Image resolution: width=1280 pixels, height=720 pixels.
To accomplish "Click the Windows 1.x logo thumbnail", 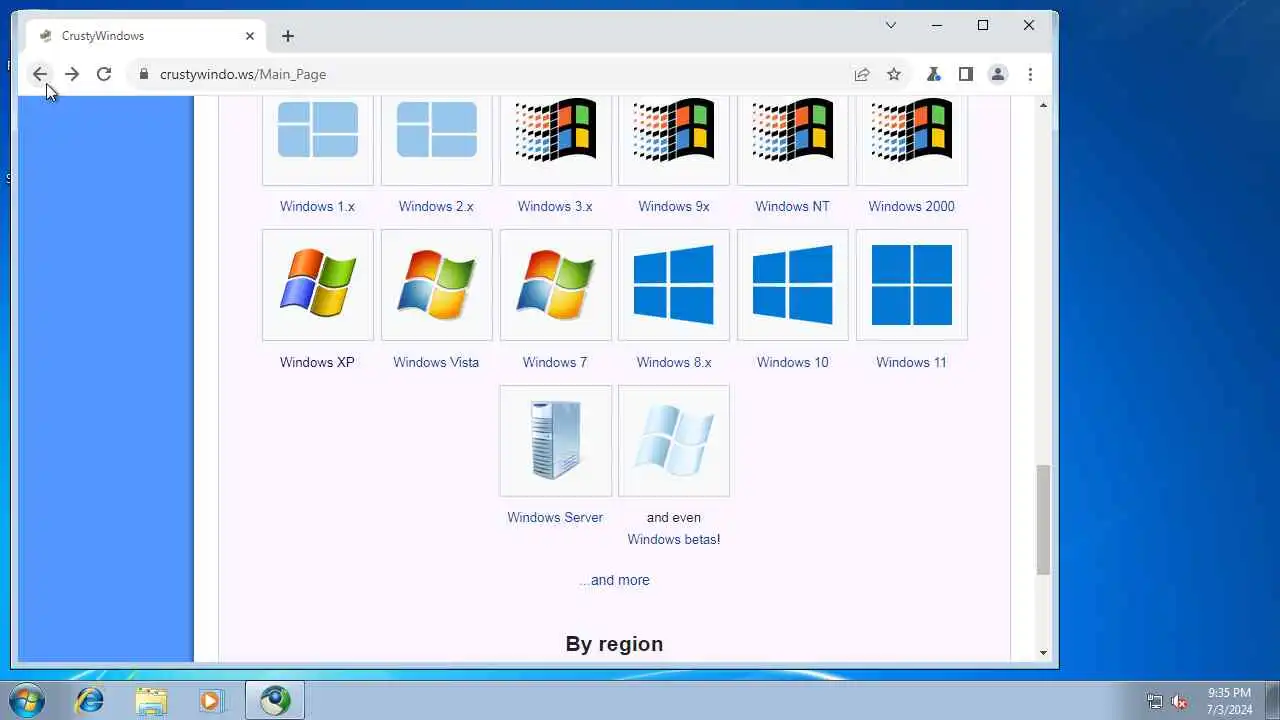I will click(x=318, y=130).
